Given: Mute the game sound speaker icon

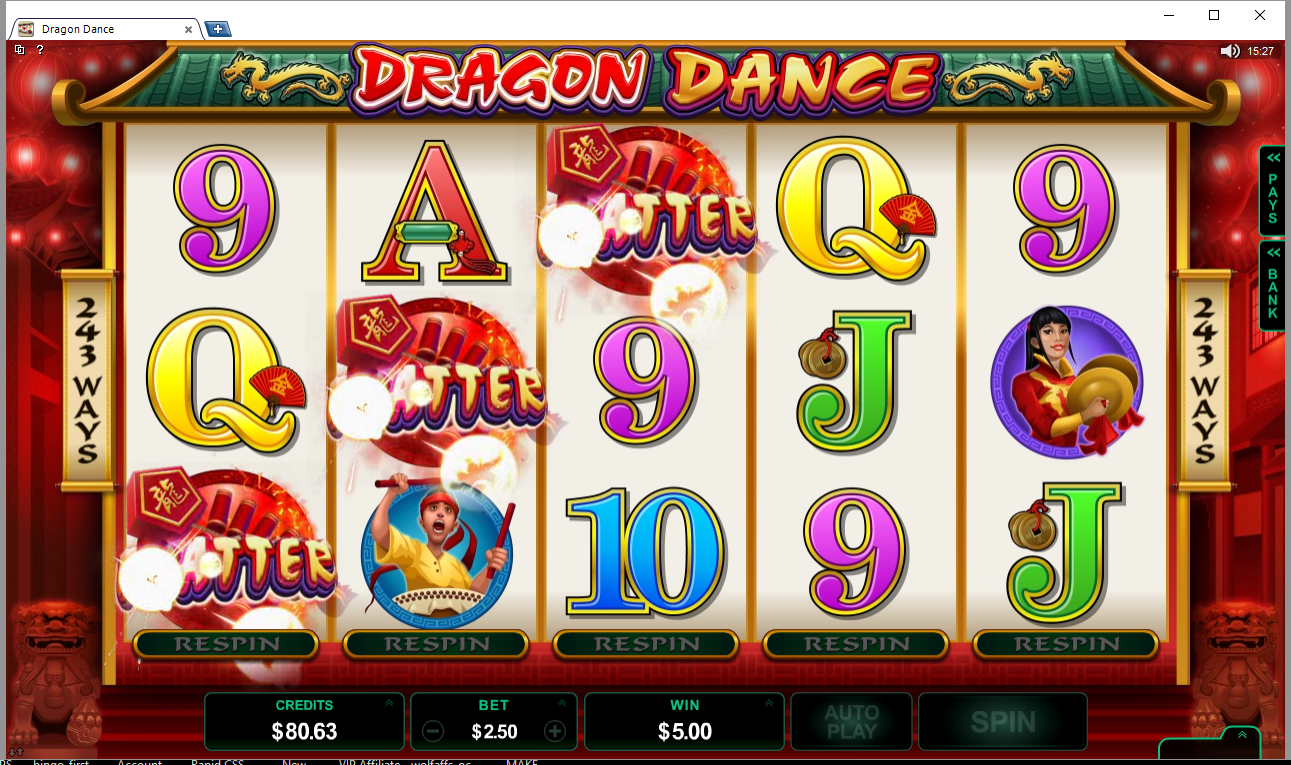Looking at the screenshot, I should point(1229,51).
